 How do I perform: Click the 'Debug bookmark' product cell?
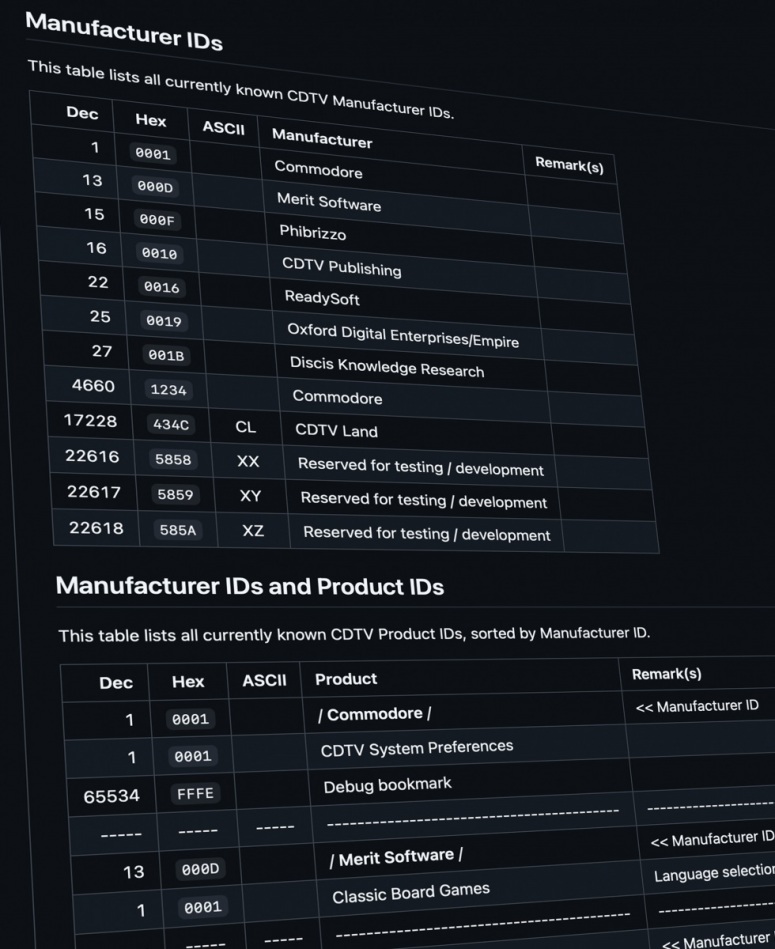pos(387,785)
